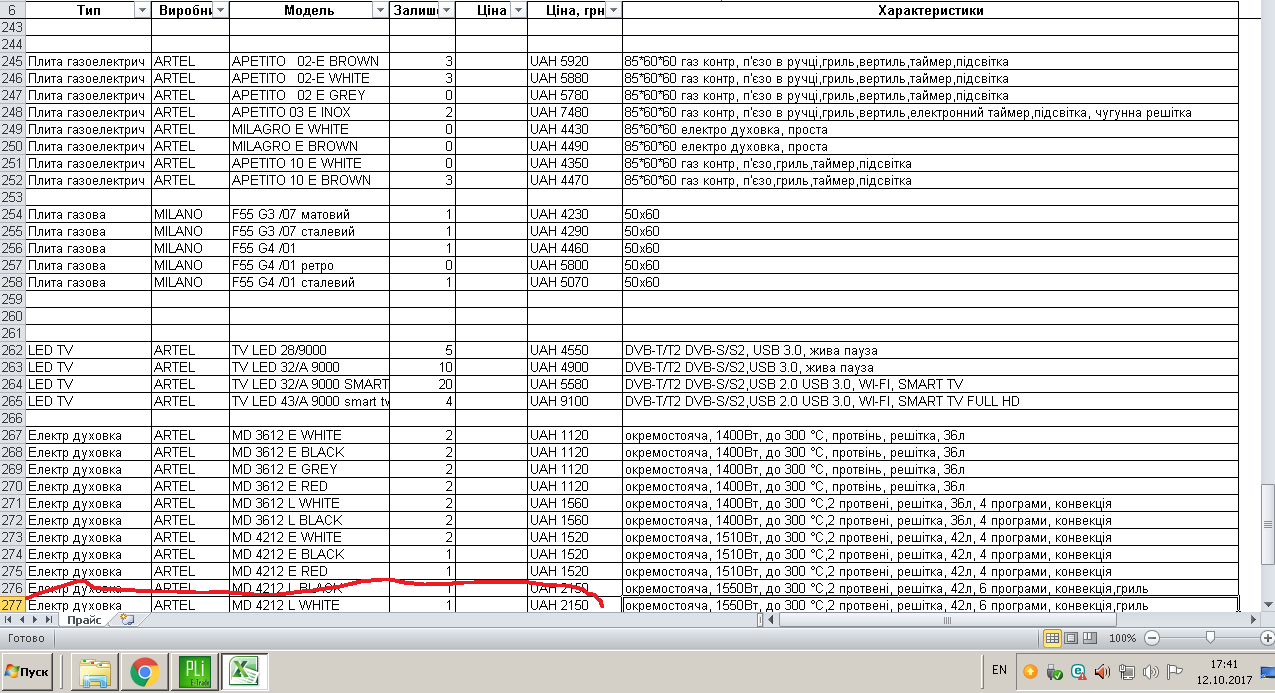Go to the last sheet with navigation arrow

click(x=50, y=620)
